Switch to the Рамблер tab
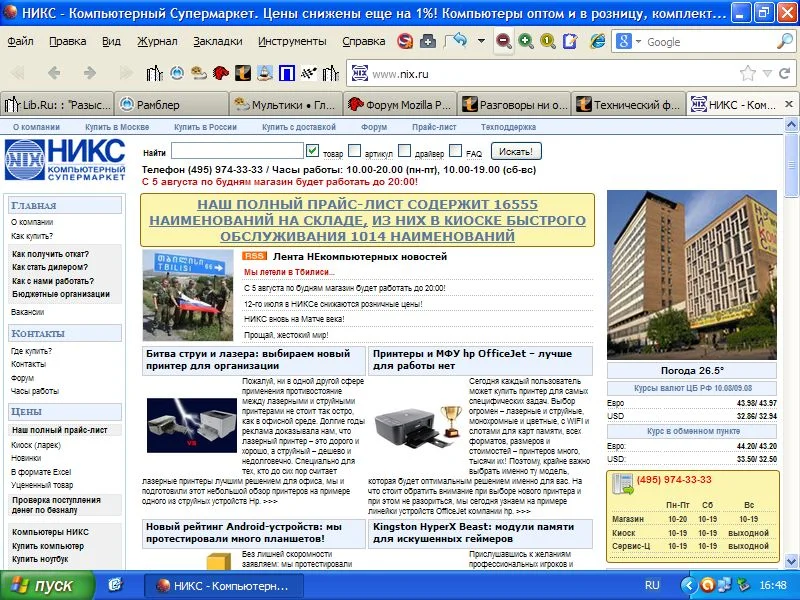Image resolution: width=800 pixels, height=600 pixels. click(x=171, y=105)
